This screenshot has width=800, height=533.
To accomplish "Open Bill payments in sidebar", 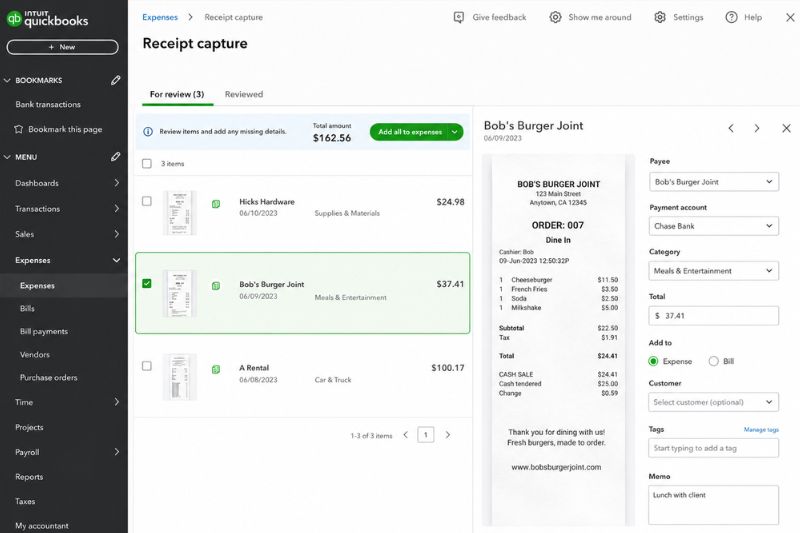I will [x=44, y=332].
